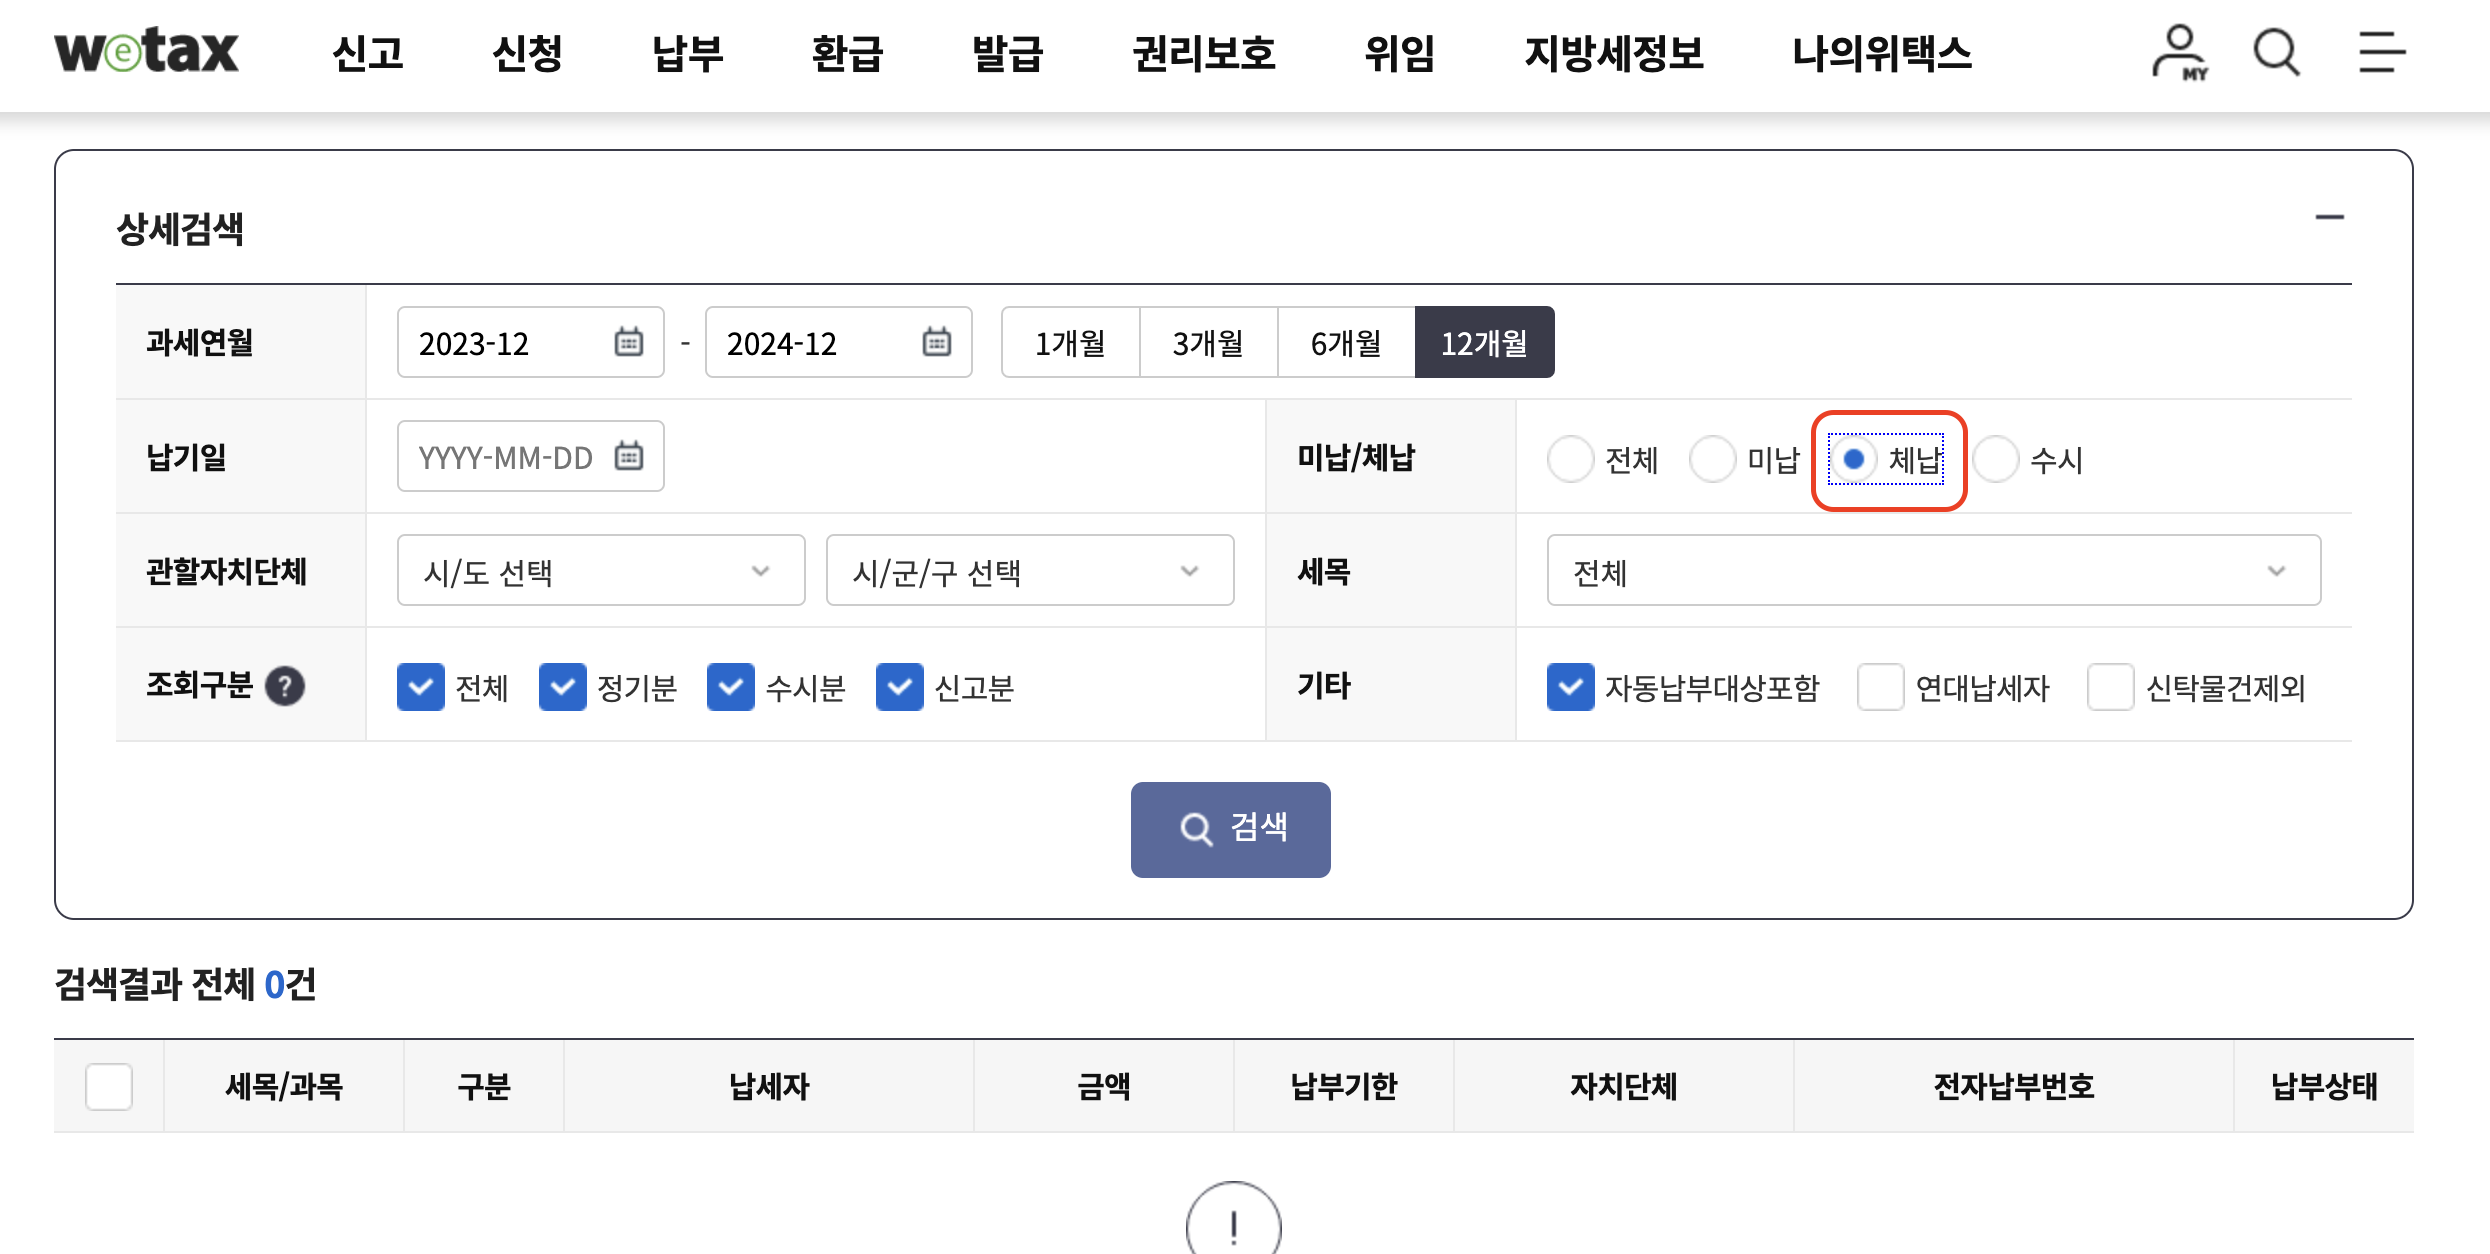This screenshot has width=2490, height=1254.
Task: Click the 구분 column header
Action: coord(484,1086)
